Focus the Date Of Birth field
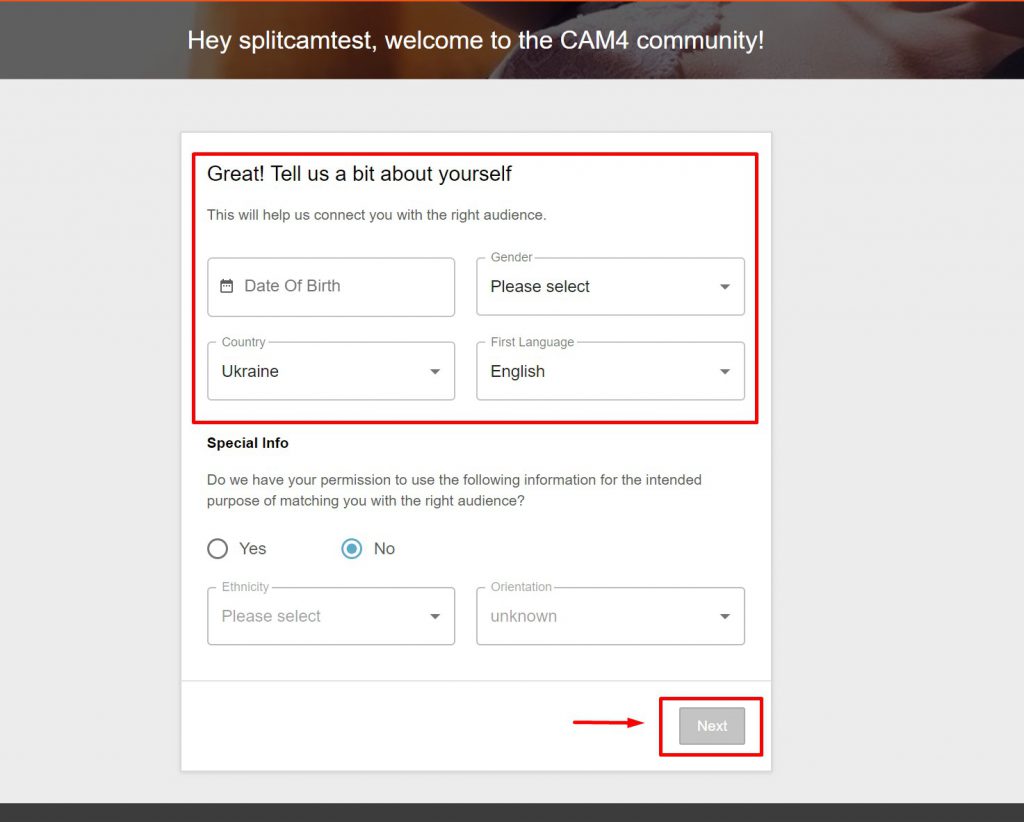The image size is (1024, 822). coord(331,287)
